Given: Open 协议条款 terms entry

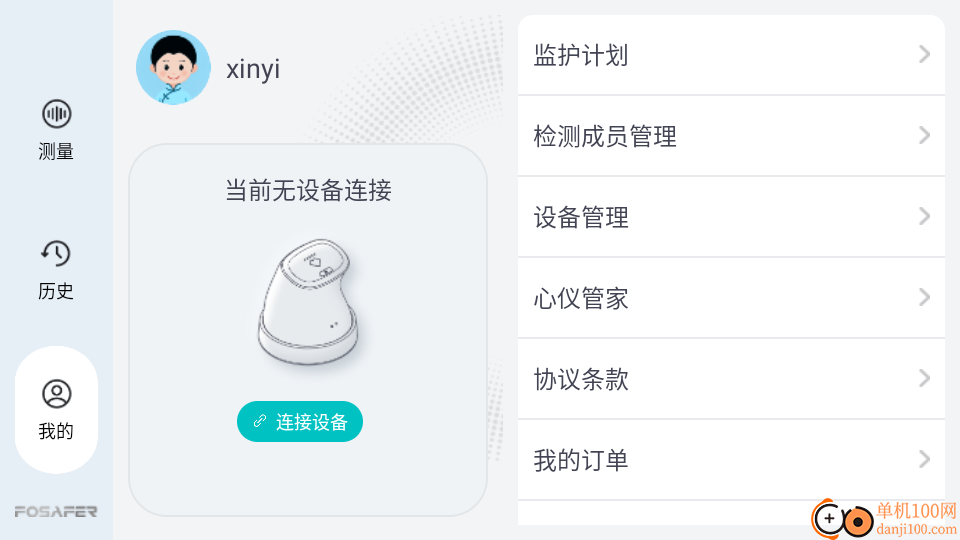Looking at the screenshot, I should 581,379.
